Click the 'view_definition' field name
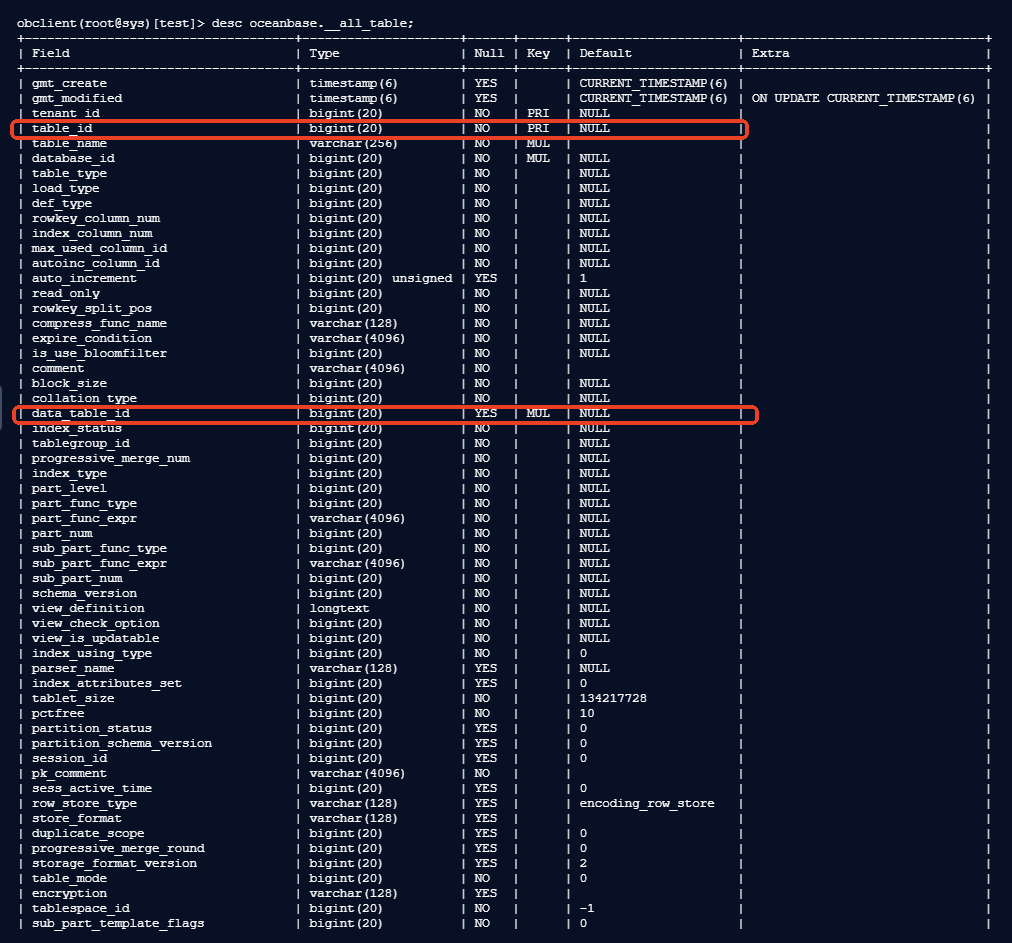Screen dimensions: 1012x943 88,608
